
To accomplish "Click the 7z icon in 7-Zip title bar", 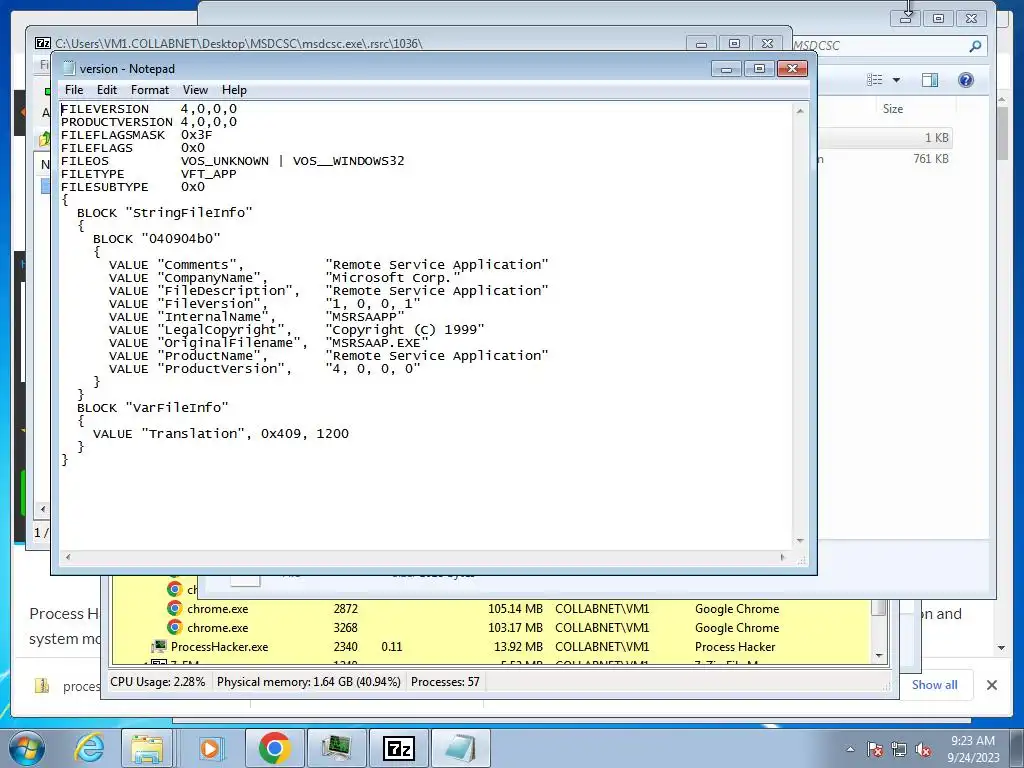I will pyautogui.click(x=43, y=43).
